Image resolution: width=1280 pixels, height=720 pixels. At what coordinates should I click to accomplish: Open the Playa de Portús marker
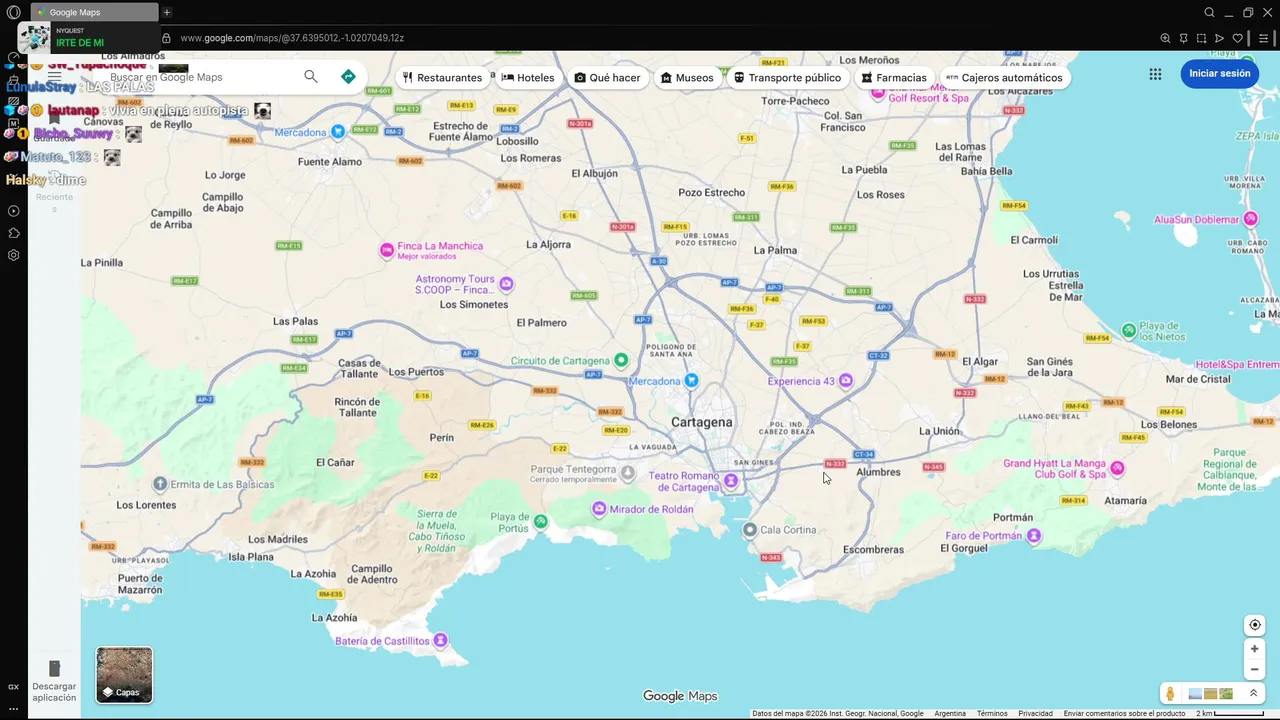pyautogui.click(x=540, y=521)
